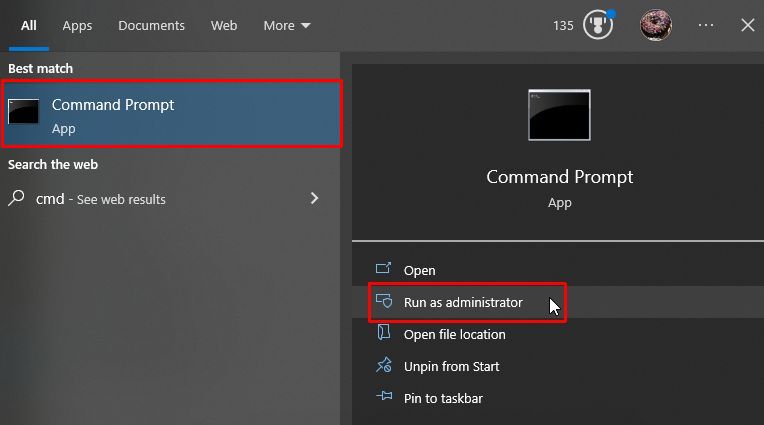
Task: Select the All tab
Action: tap(28, 25)
